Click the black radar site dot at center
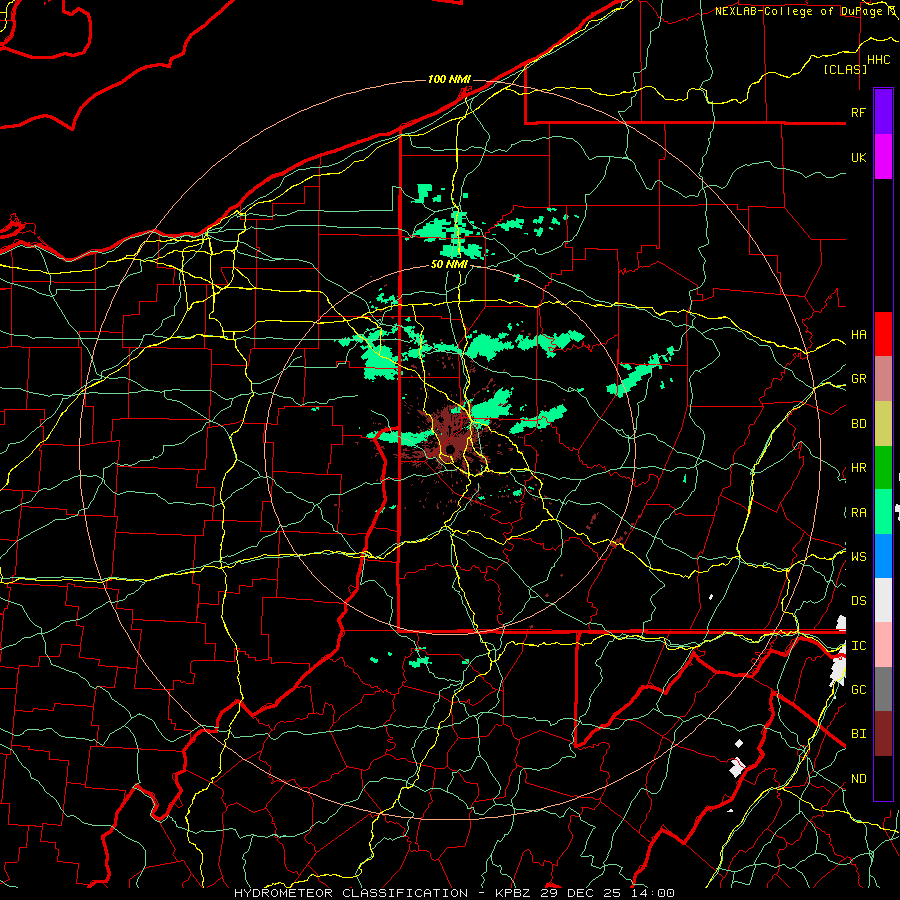 pos(451,449)
